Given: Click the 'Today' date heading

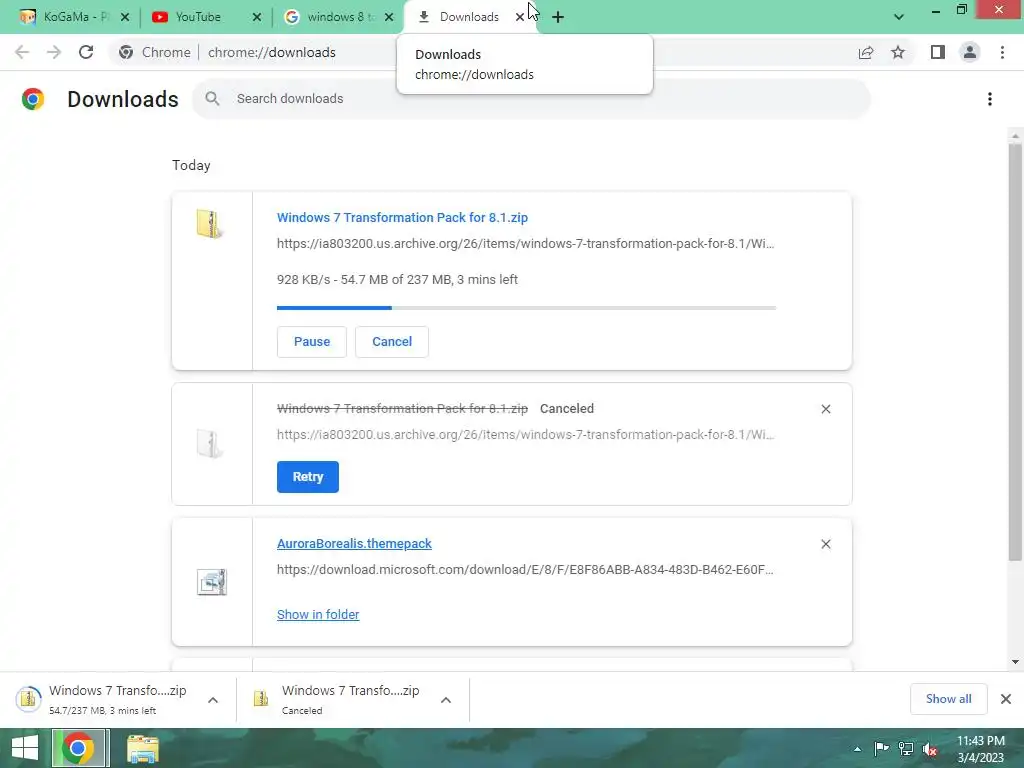Looking at the screenshot, I should [191, 165].
